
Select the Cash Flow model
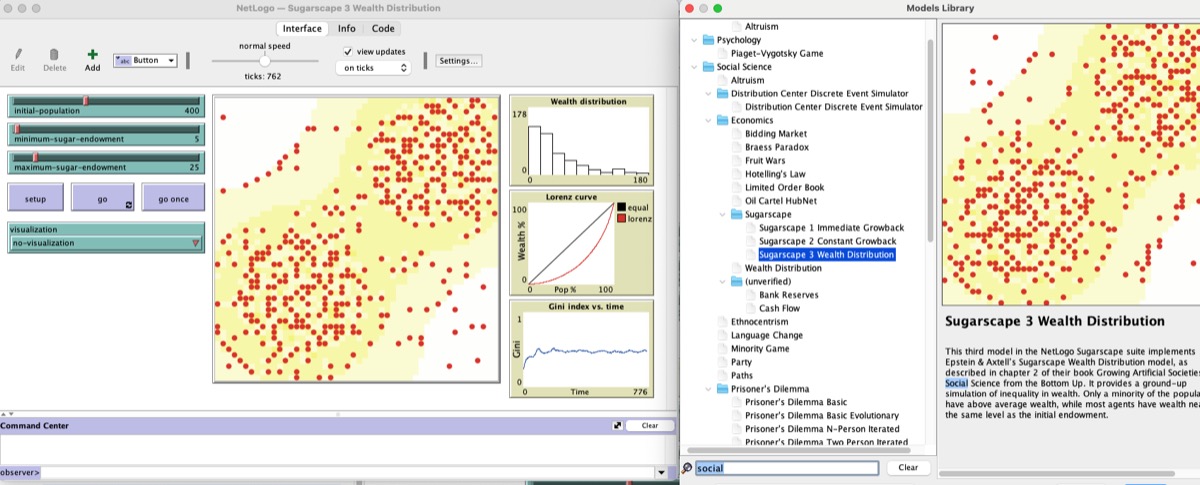coord(781,308)
